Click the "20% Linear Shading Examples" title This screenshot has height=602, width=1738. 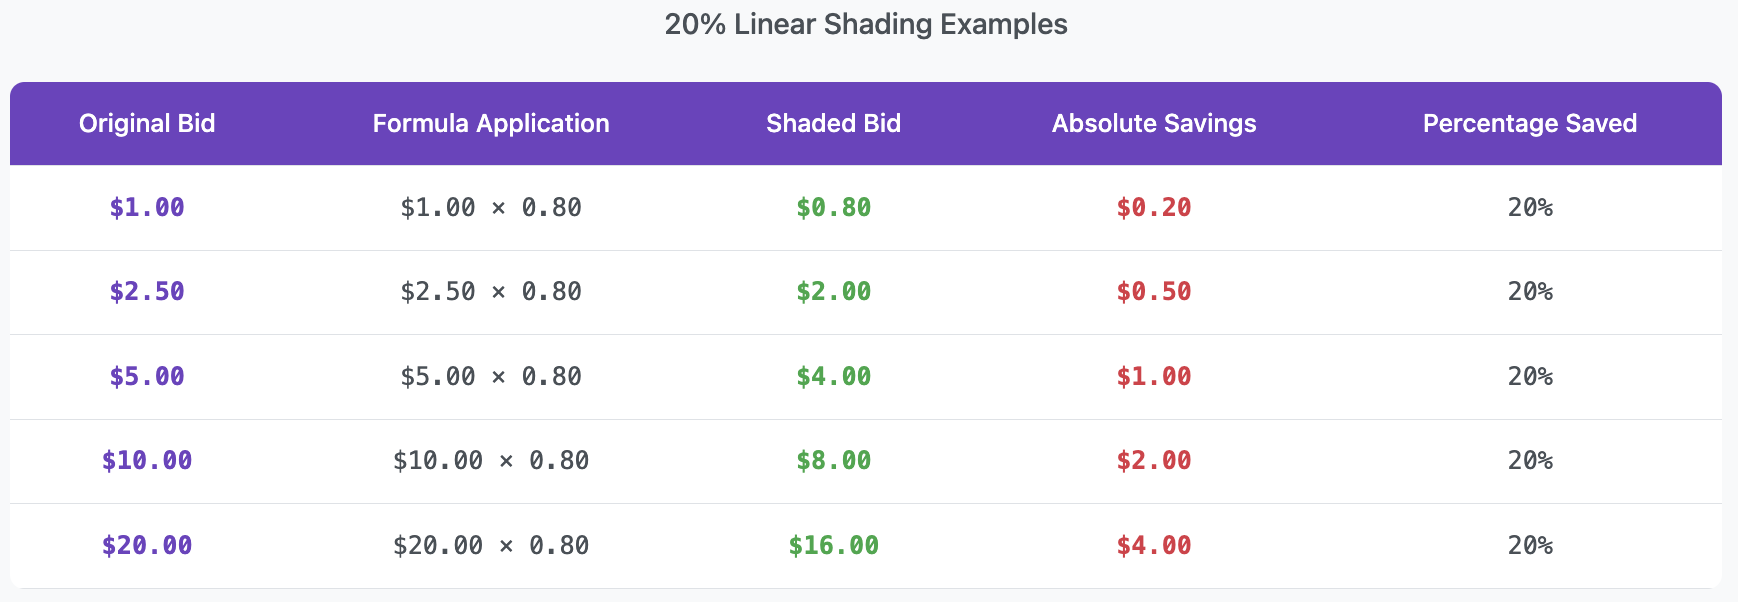[866, 24]
